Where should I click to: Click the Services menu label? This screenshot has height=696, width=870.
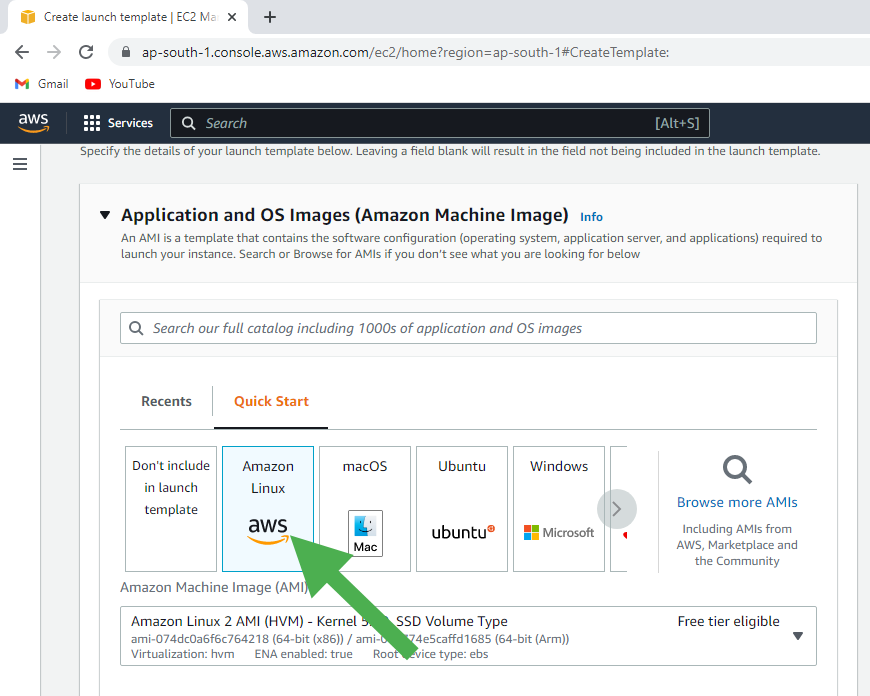(x=130, y=123)
